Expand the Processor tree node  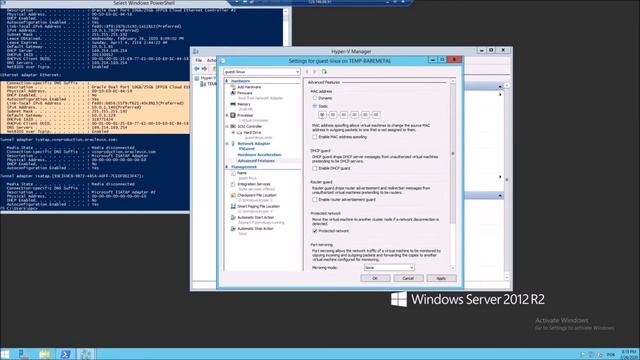227,116
